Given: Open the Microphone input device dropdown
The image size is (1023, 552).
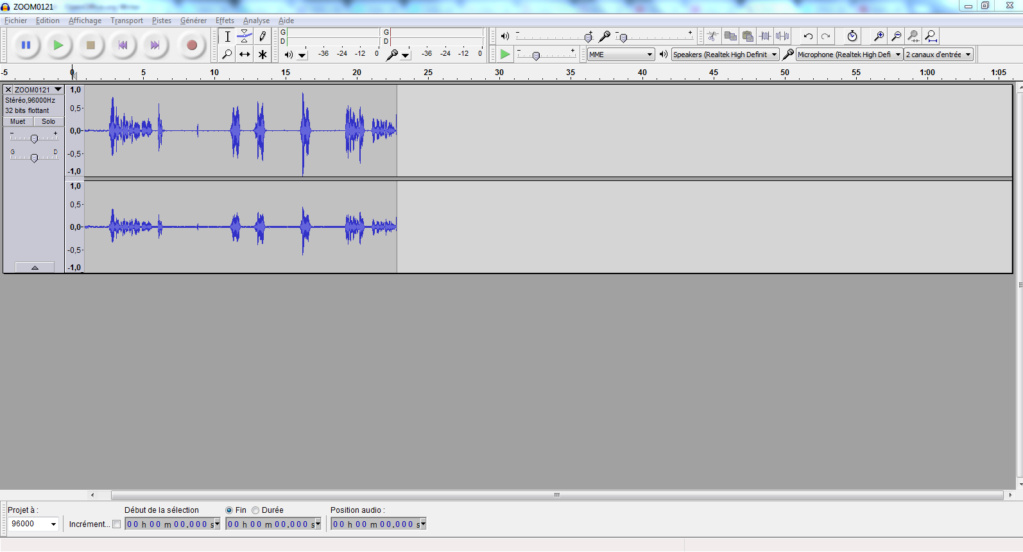Looking at the screenshot, I should tap(849, 55).
